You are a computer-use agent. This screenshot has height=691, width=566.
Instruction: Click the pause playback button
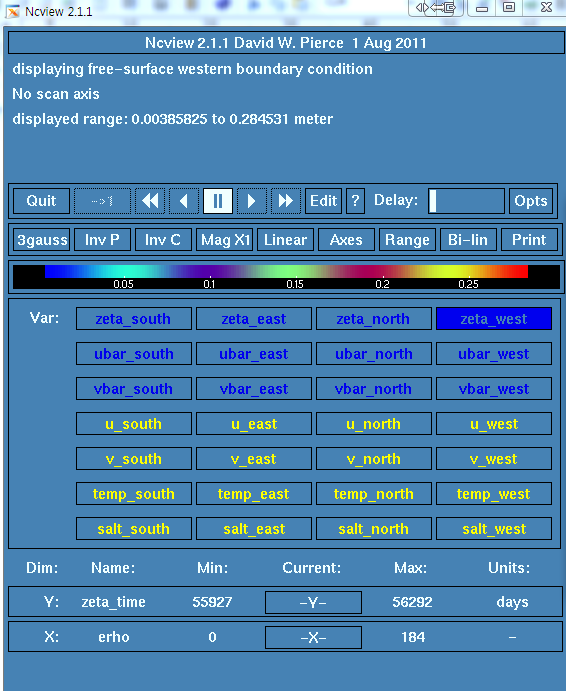(x=218, y=201)
